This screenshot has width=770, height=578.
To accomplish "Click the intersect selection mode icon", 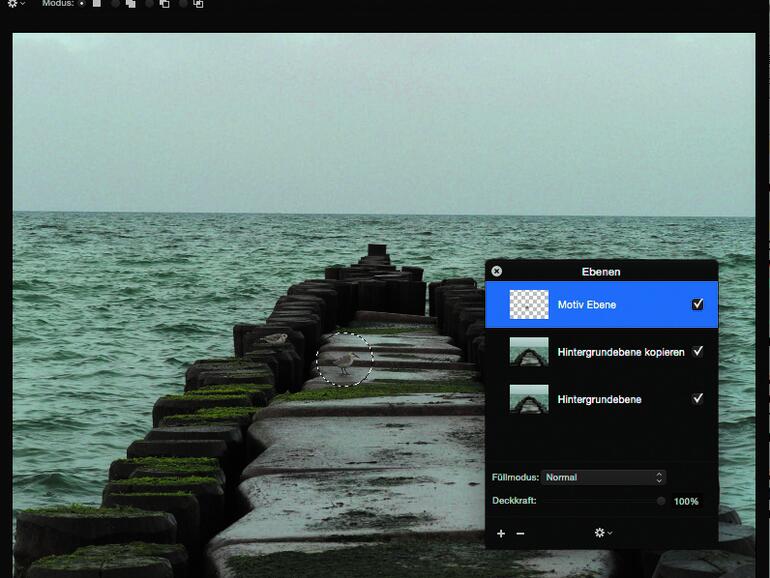I will 198,3.
